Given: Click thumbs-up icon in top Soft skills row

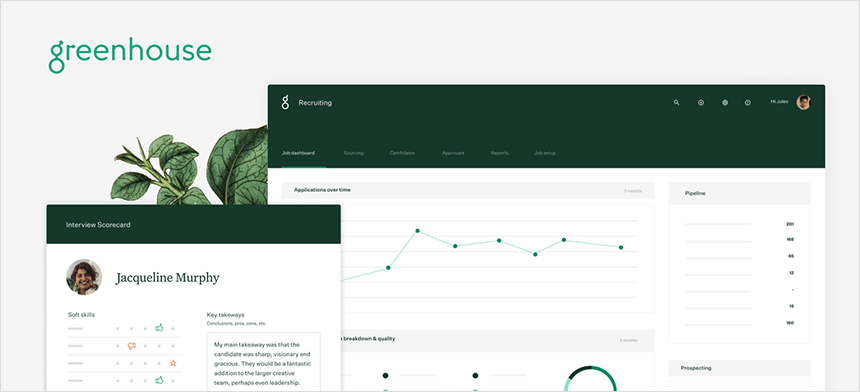Looking at the screenshot, I should click(159, 328).
